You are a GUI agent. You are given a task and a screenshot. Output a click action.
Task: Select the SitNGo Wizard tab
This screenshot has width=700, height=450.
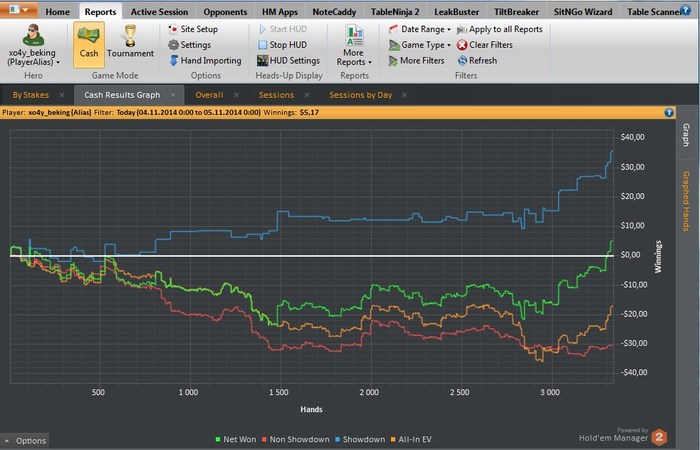[583, 12]
